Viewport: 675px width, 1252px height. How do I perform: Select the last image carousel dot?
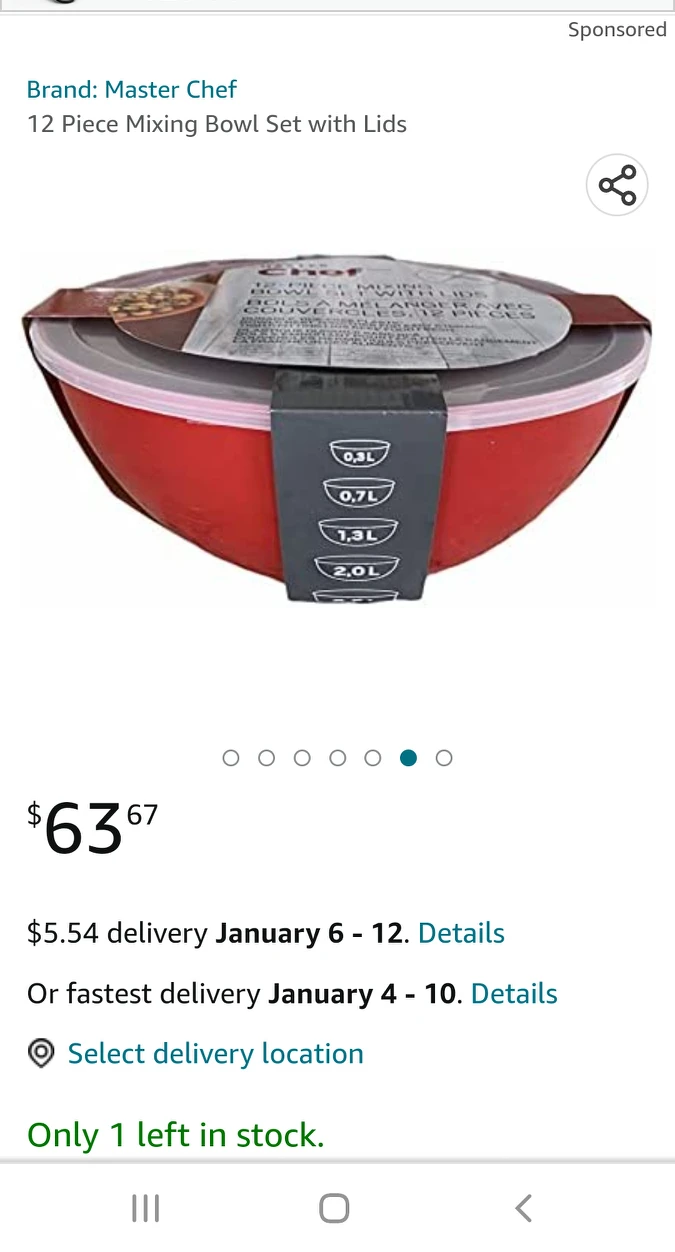tap(444, 758)
